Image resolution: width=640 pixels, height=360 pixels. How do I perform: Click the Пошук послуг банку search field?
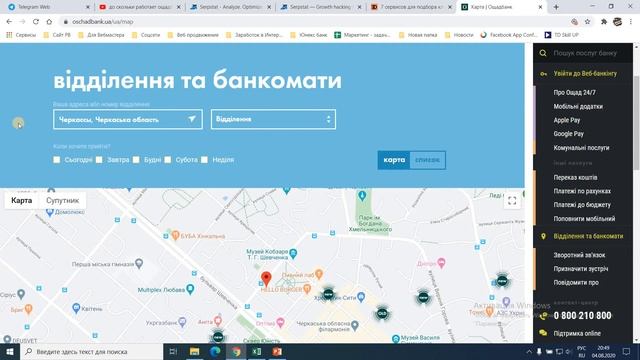click(585, 53)
